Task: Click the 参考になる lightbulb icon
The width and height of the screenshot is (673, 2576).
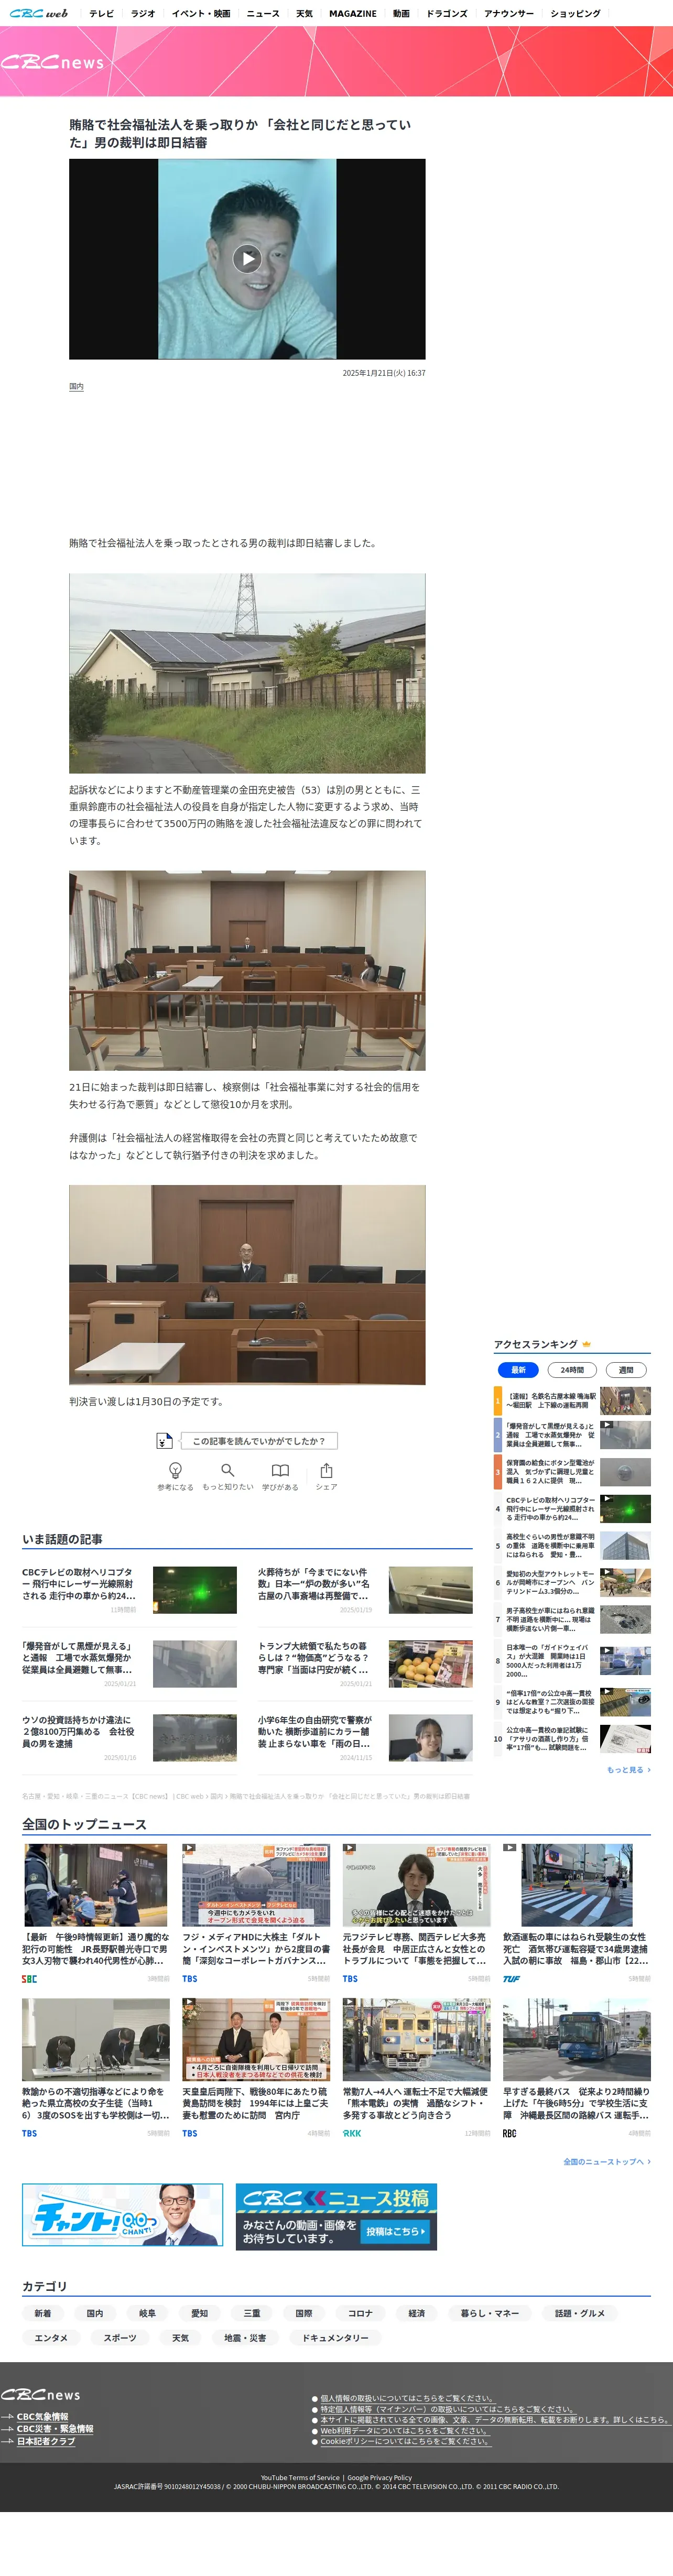Action: click(175, 1470)
